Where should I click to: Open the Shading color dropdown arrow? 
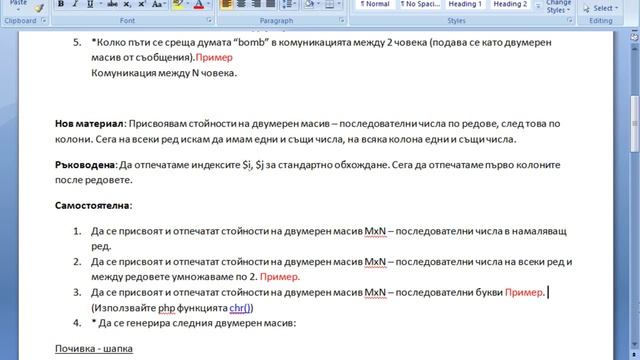[318, 4]
